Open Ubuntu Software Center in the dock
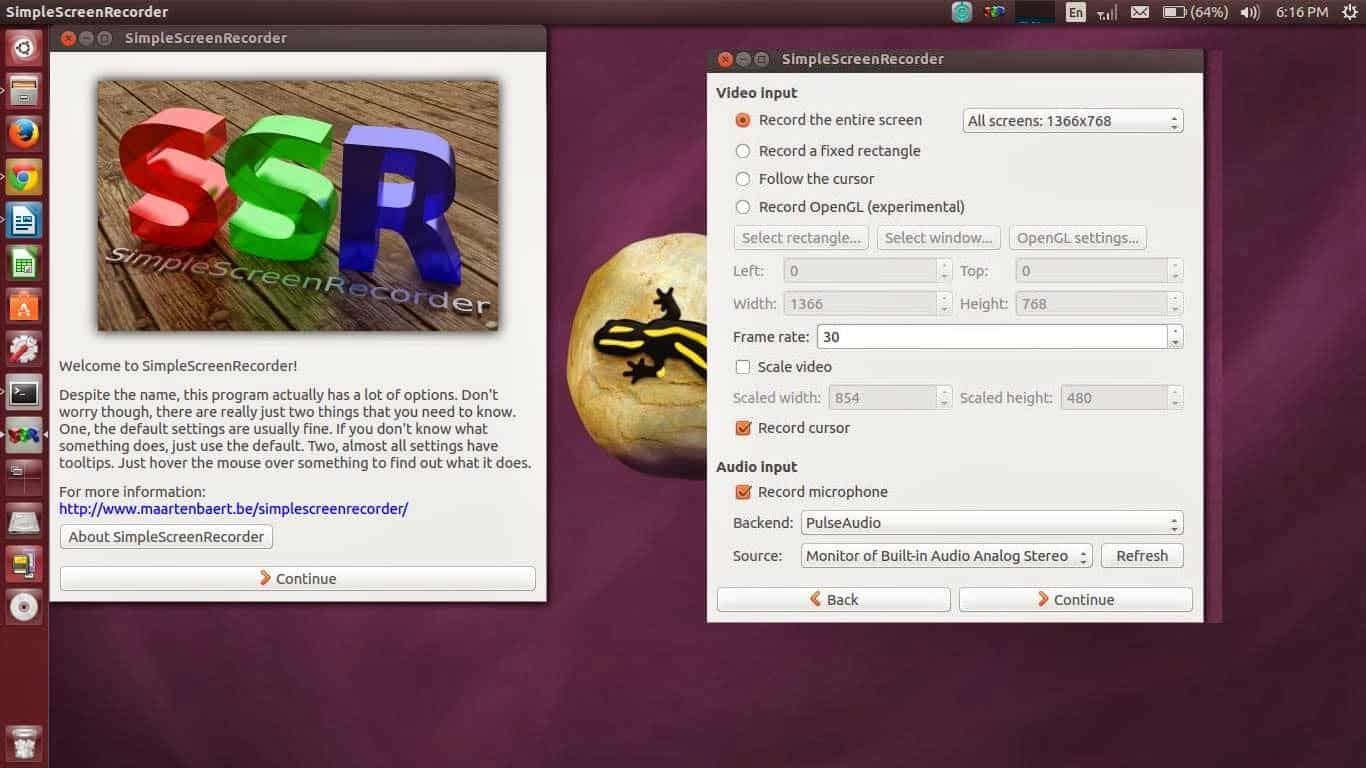This screenshot has width=1366, height=768. click(24, 306)
